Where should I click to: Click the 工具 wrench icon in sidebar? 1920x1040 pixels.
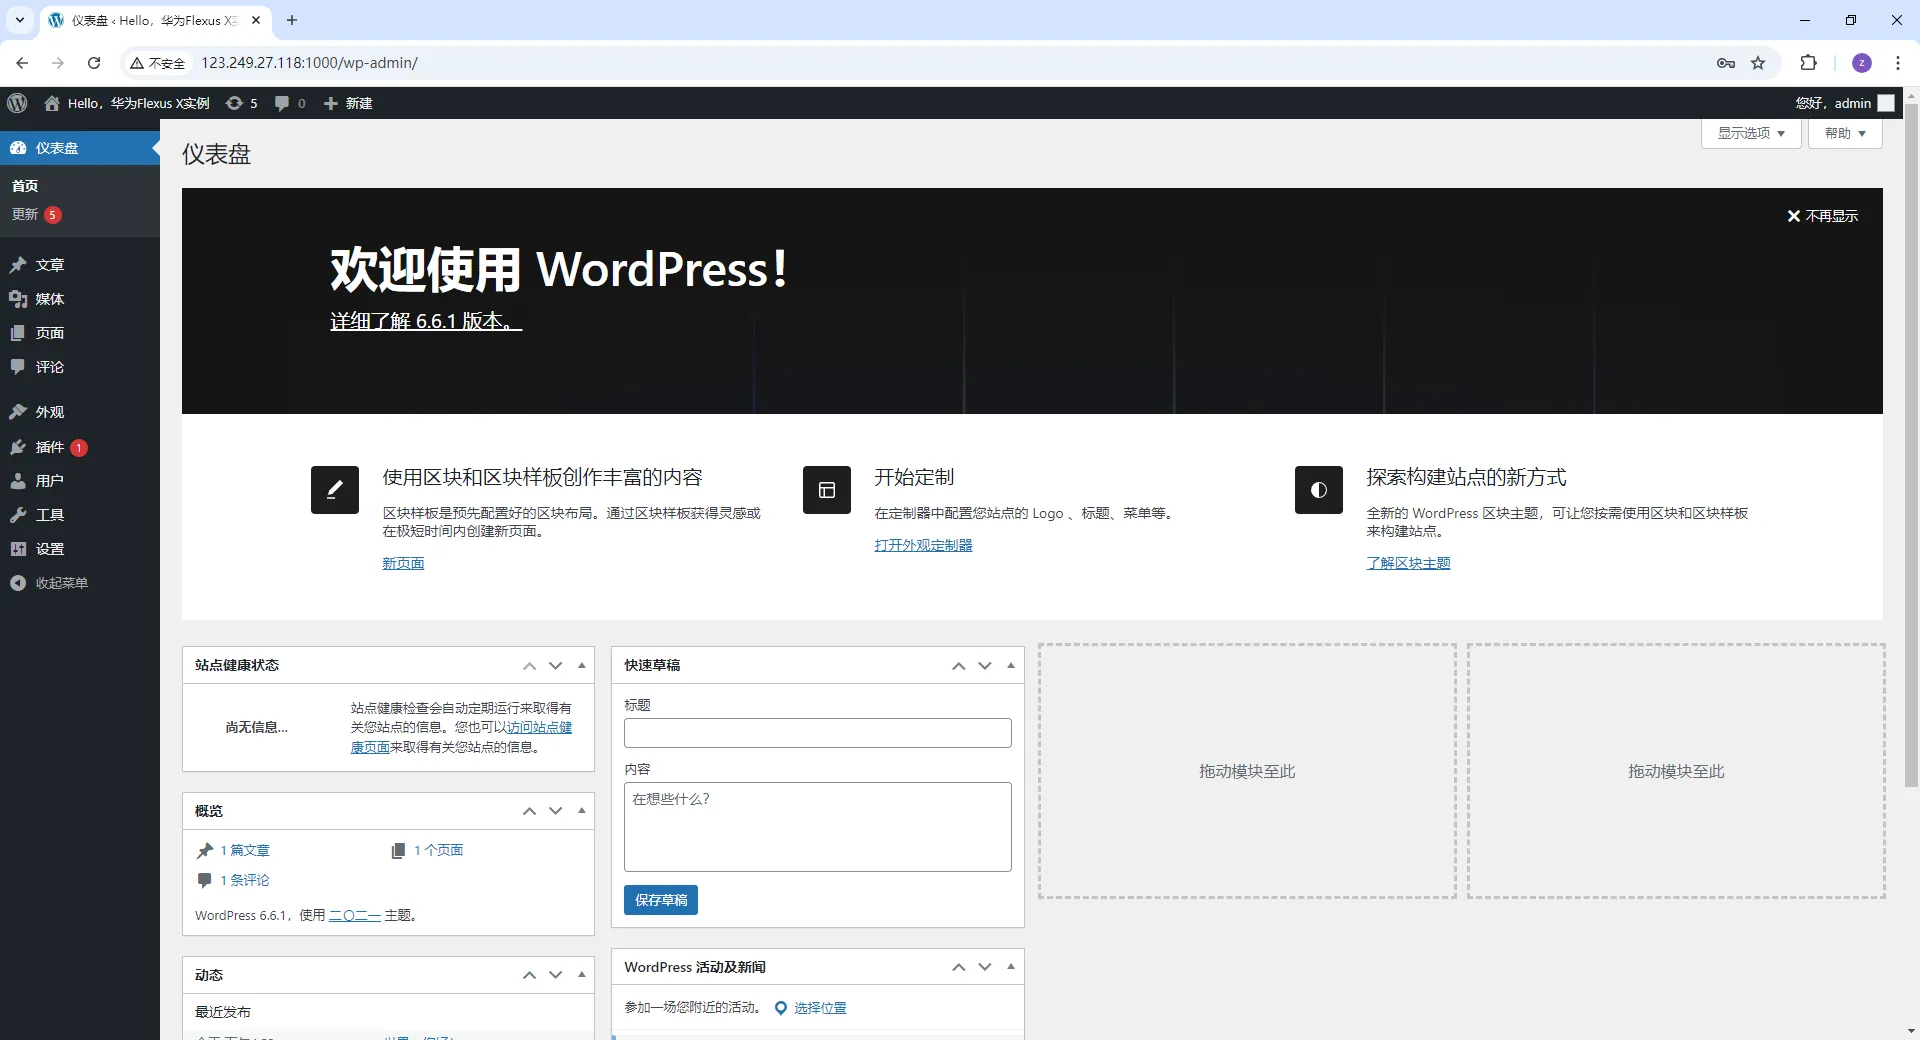pyautogui.click(x=18, y=515)
